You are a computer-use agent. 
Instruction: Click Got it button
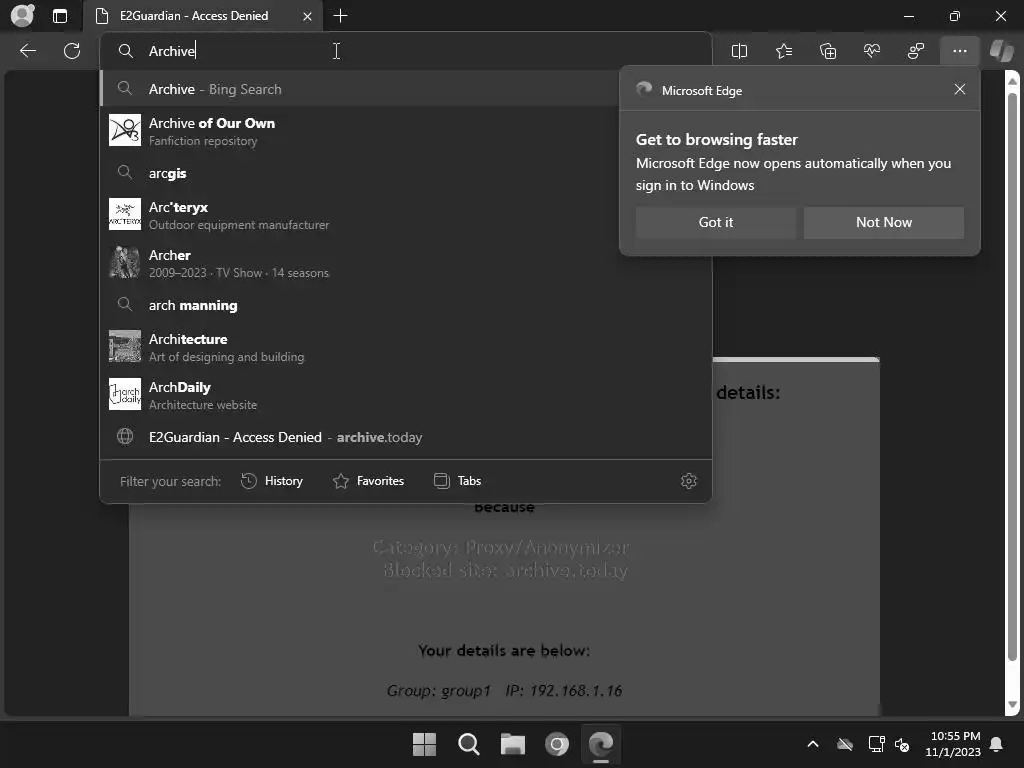[x=716, y=222]
